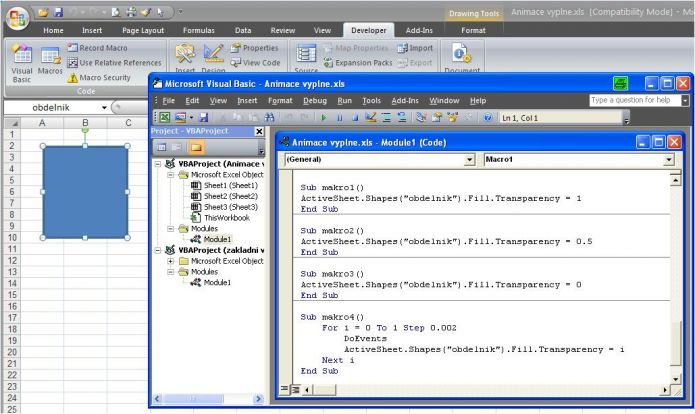Open the VBA Tools menu
695x414 pixels.
coord(371,101)
